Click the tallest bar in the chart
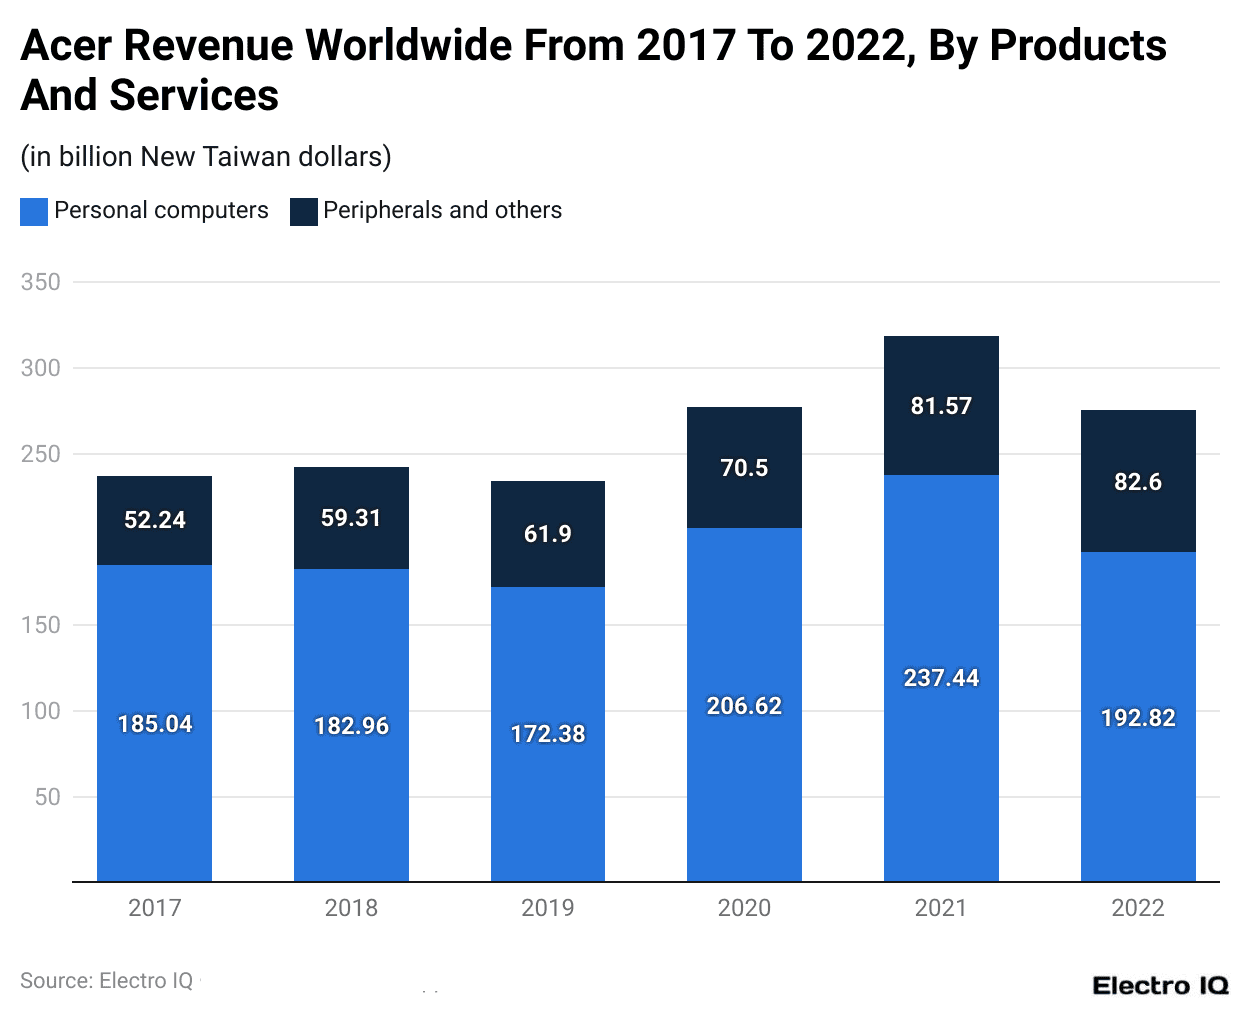Screen dimensions: 1240x1016 [941, 600]
